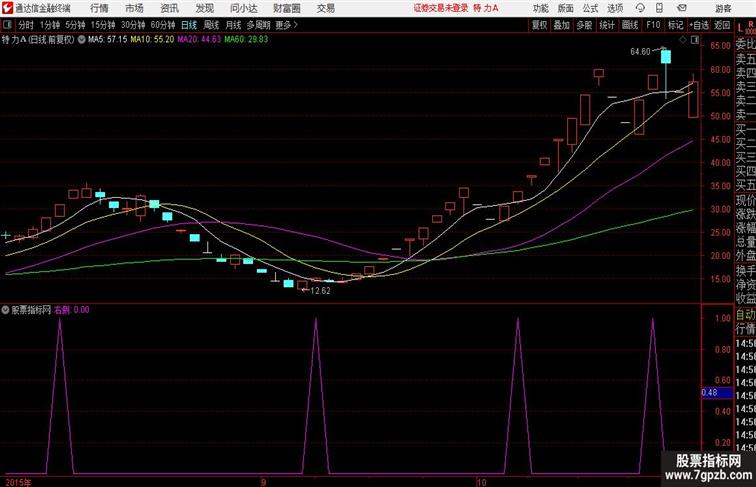Click the 返回 back button
The image size is (756, 487).
coord(722,25)
